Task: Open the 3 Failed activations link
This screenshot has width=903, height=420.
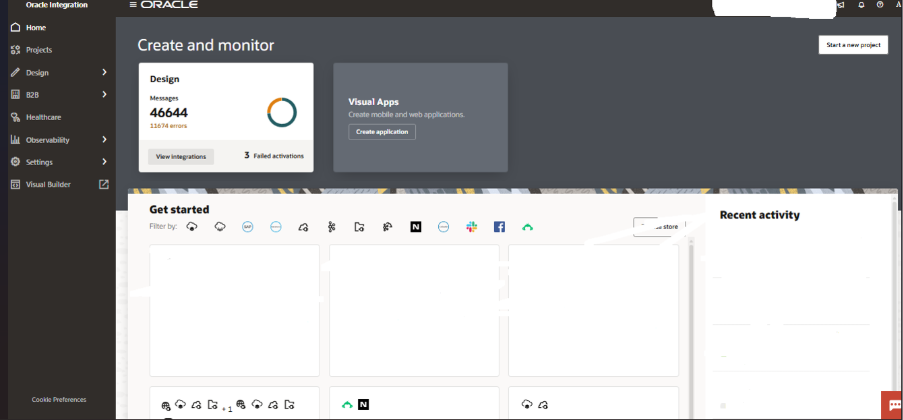Action: [x=274, y=156]
